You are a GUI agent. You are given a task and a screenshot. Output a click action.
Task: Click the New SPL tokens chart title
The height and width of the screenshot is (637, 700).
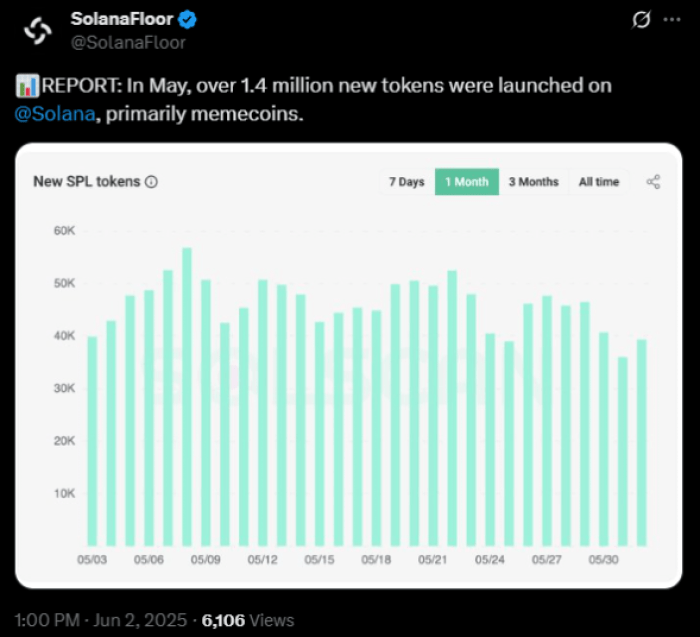pos(87,182)
